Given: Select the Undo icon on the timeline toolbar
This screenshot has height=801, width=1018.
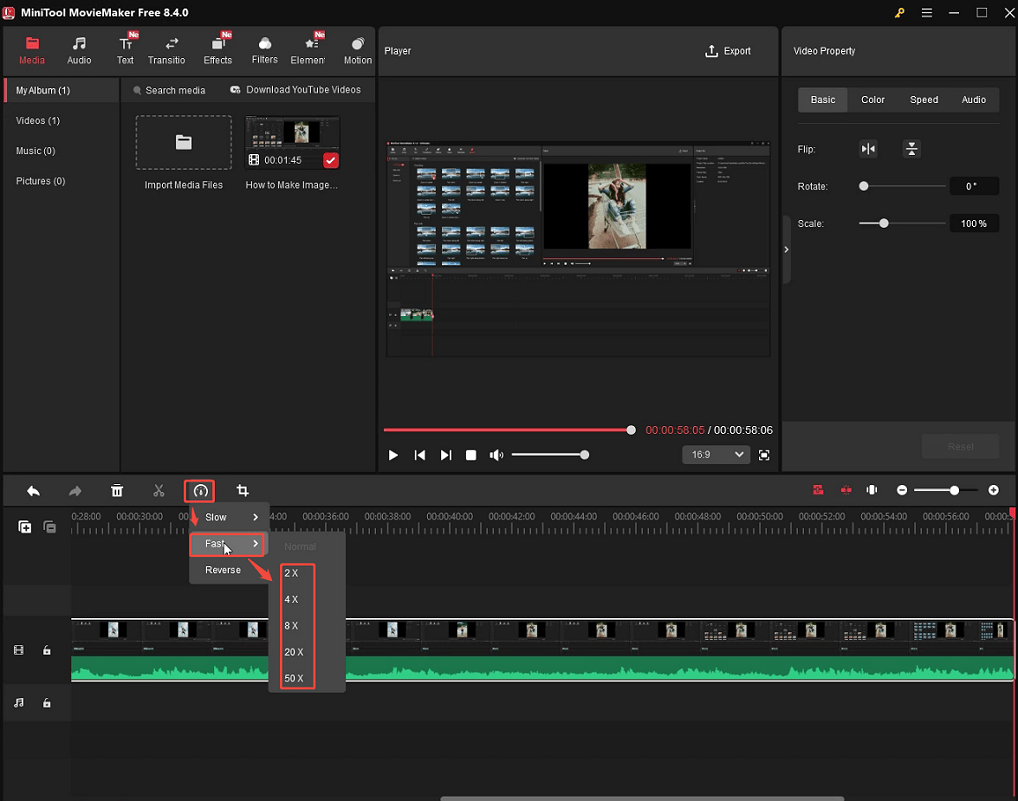Looking at the screenshot, I should coord(33,490).
